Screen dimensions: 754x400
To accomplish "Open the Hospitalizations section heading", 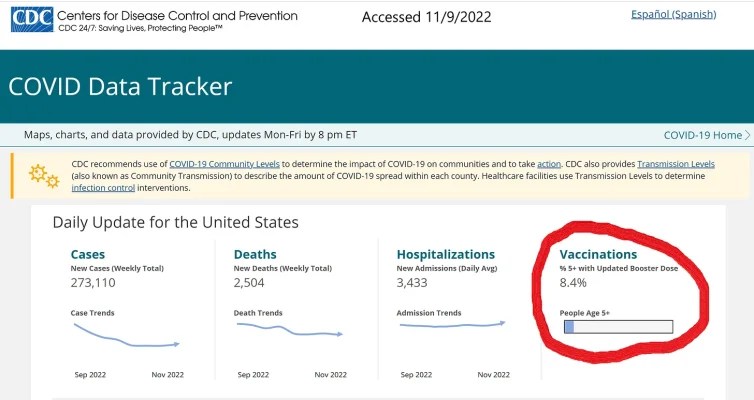I will 445,254.
